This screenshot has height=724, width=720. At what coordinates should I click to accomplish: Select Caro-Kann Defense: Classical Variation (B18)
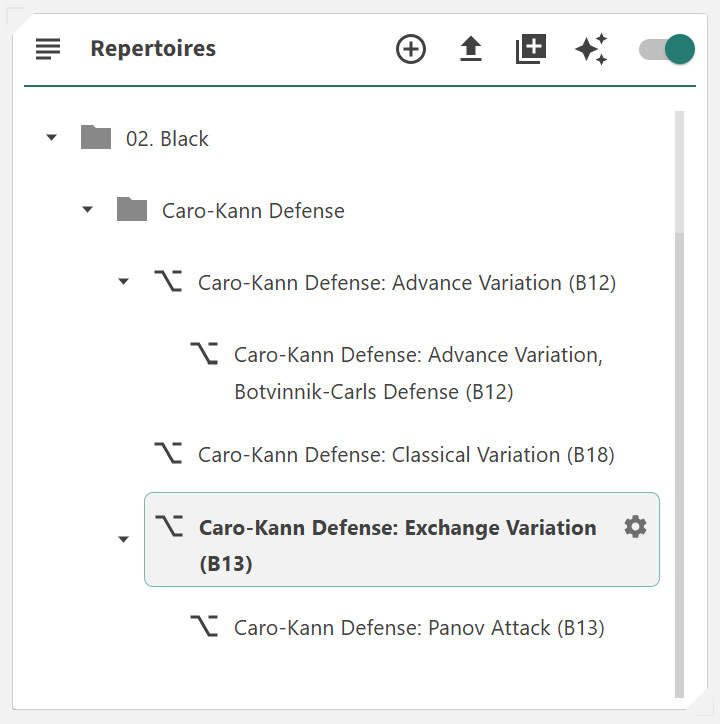[406, 455]
